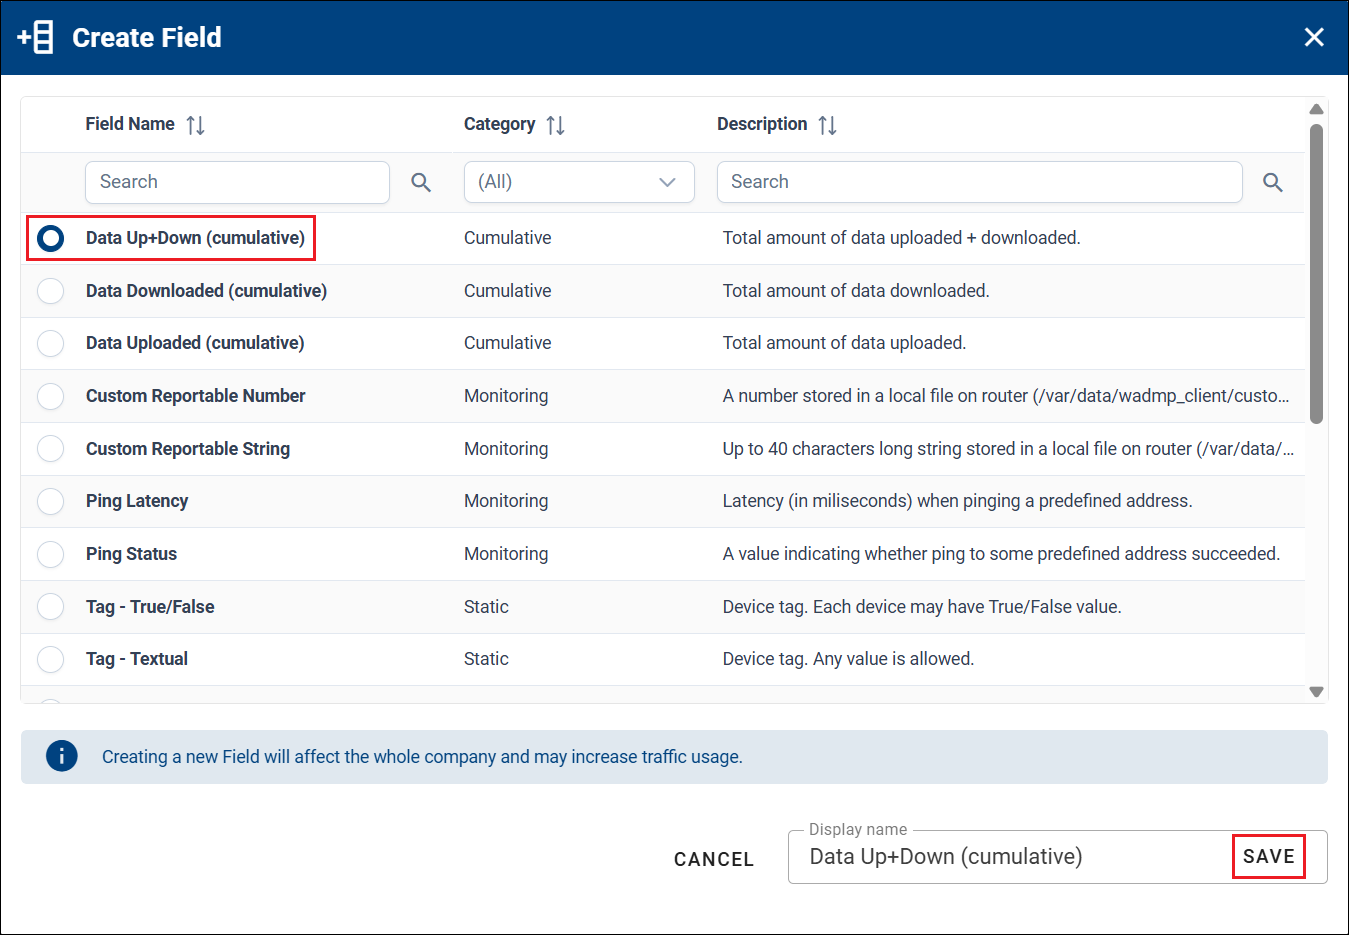Click 'Total amount of data downloaded.' description
Screen dimensions: 1349x935
[856, 291]
